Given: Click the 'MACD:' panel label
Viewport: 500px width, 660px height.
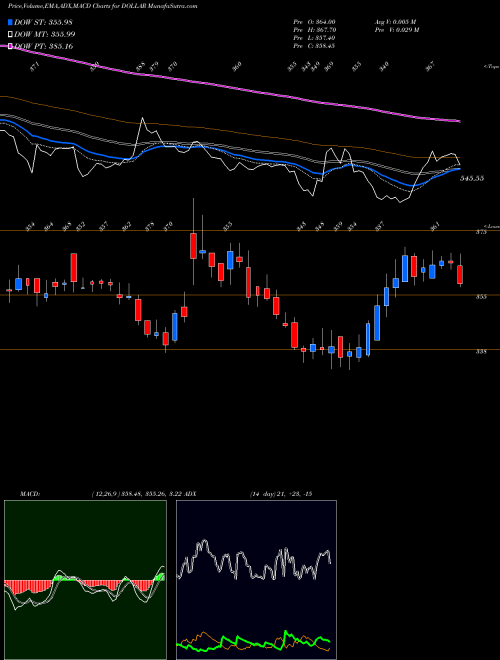Looking at the screenshot, I should (x=30, y=494).
